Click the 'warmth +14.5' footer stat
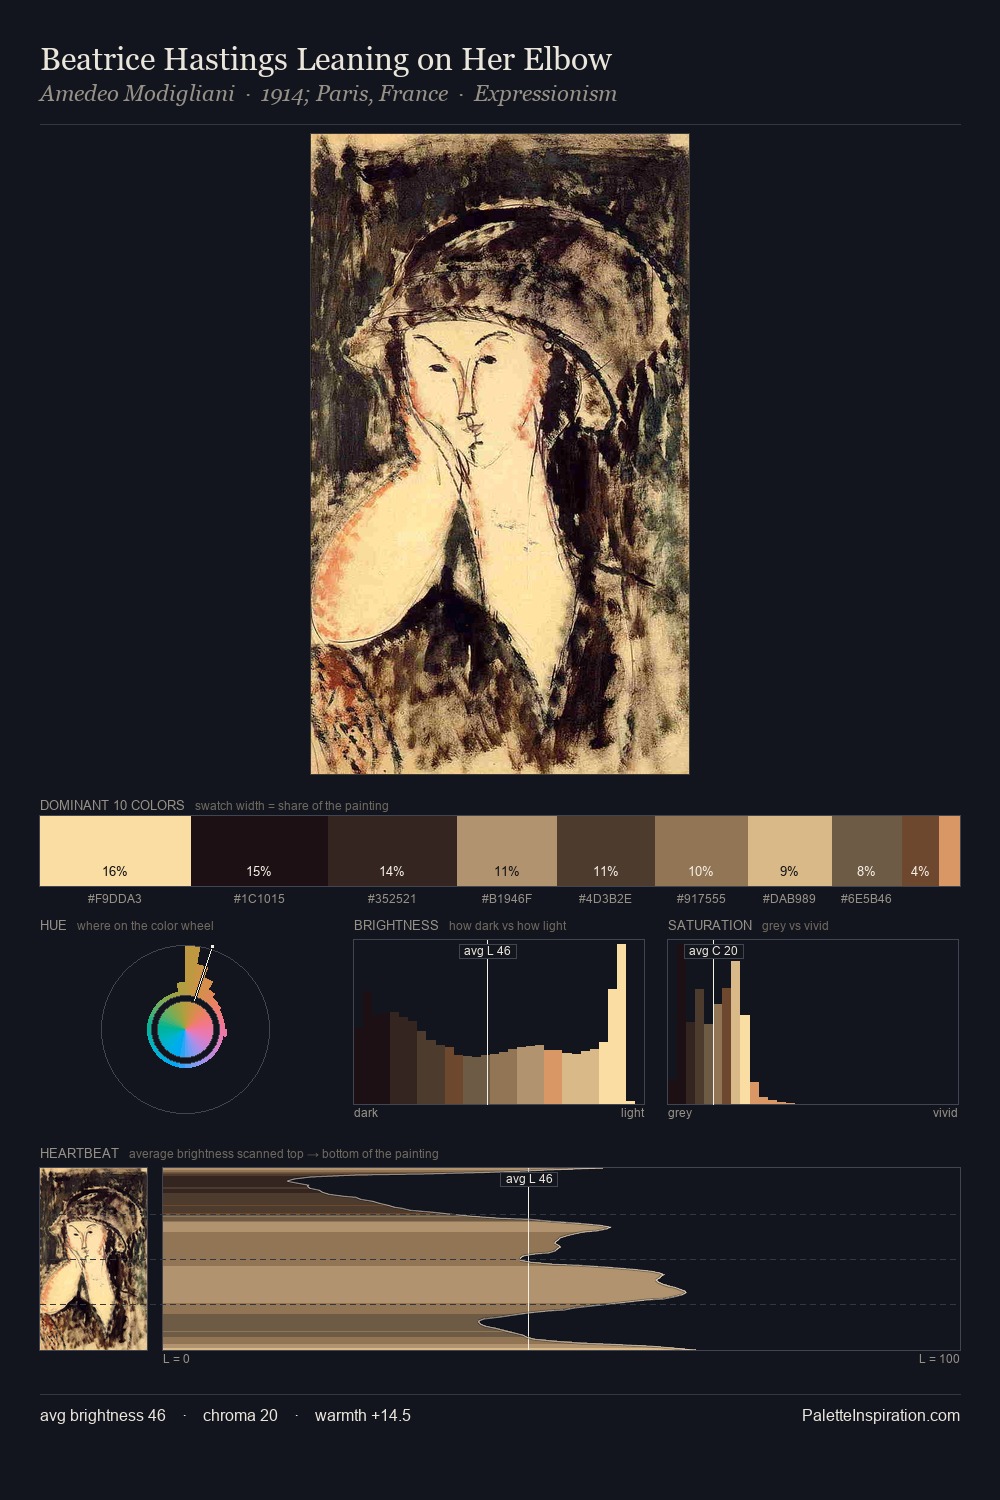1000x1500 pixels. tap(363, 1415)
